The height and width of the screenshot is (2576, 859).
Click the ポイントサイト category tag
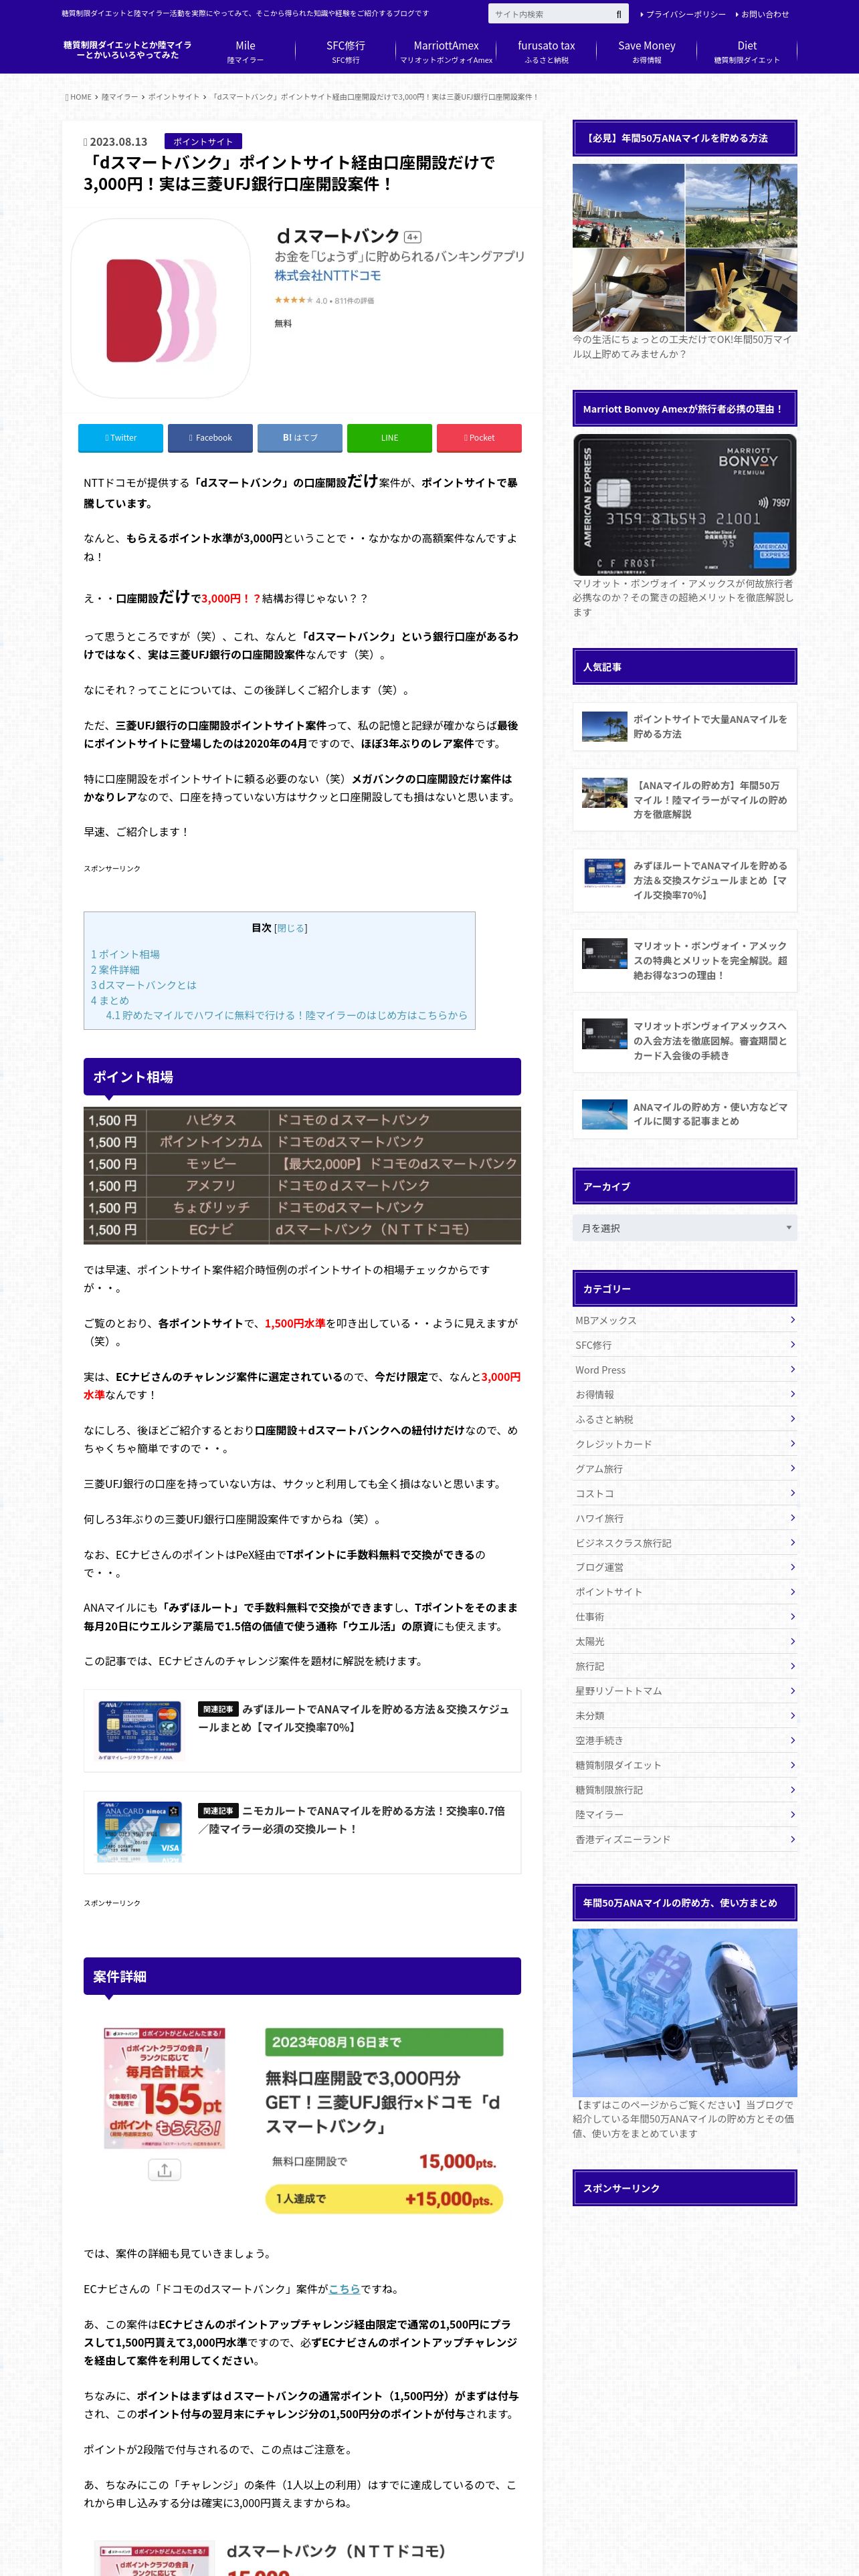pyautogui.click(x=203, y=141)
